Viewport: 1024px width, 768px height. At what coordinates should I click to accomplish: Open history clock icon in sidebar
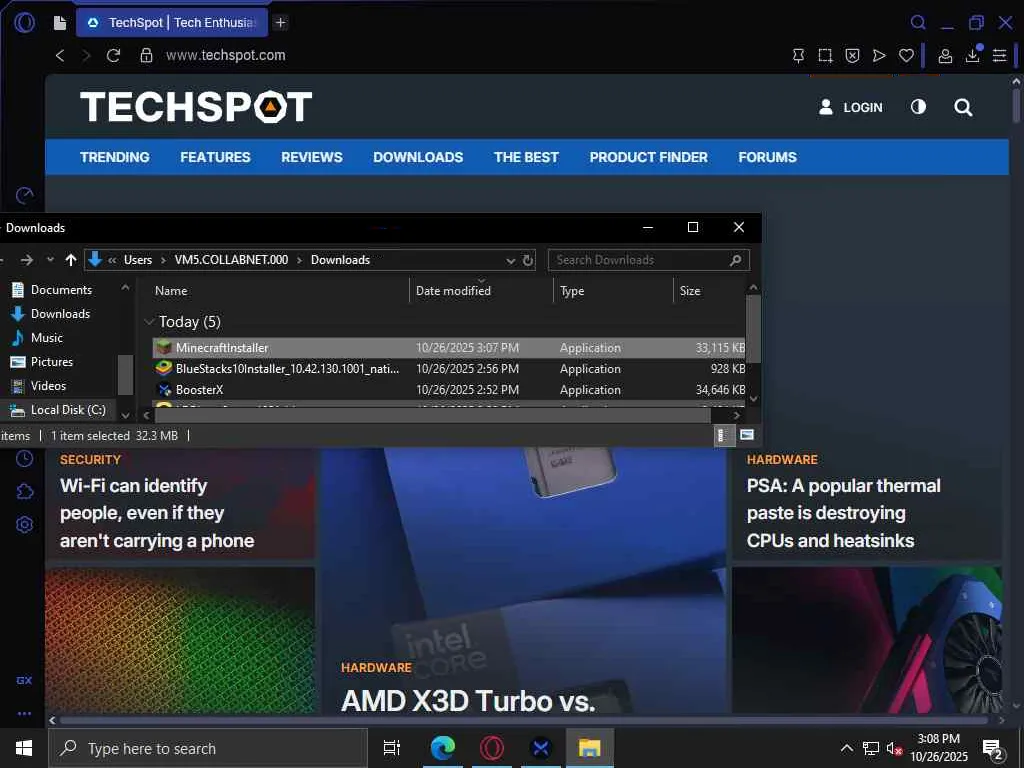tap(24, 458)
